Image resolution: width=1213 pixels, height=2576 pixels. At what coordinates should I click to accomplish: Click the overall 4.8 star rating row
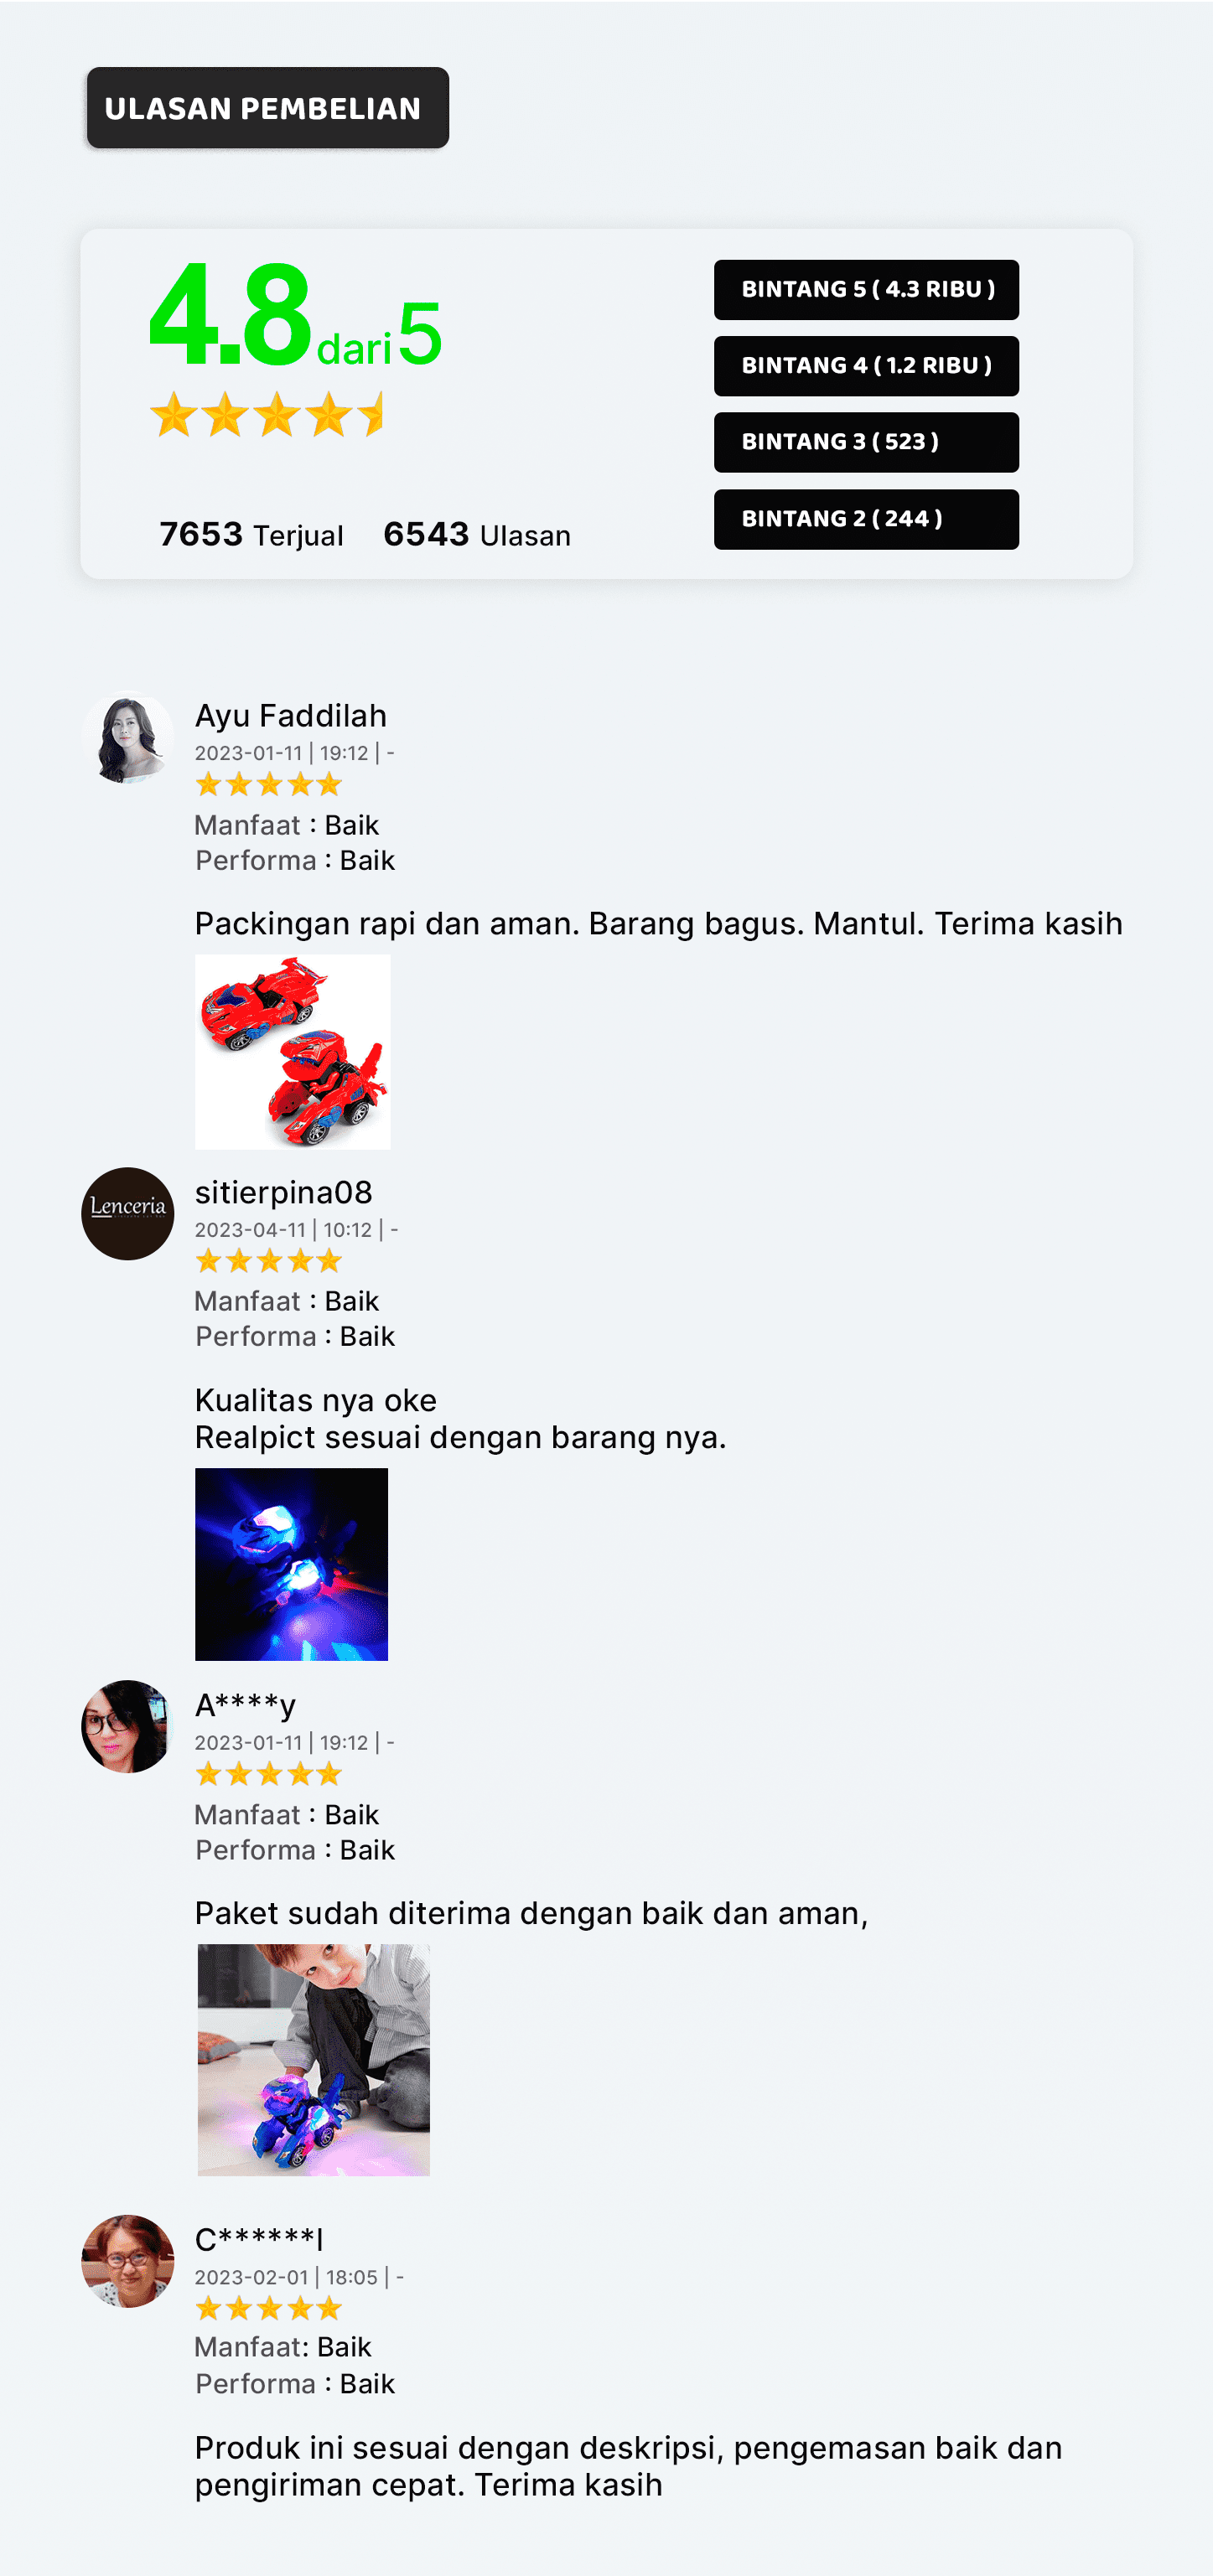266,414
